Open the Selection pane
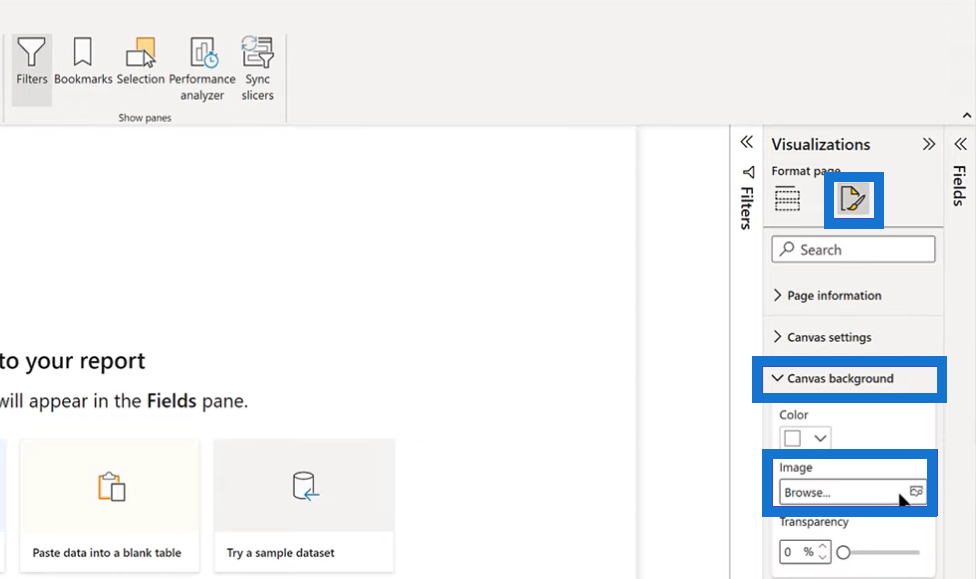This screenshot has width=976, height=579. [x=141, y=61]
